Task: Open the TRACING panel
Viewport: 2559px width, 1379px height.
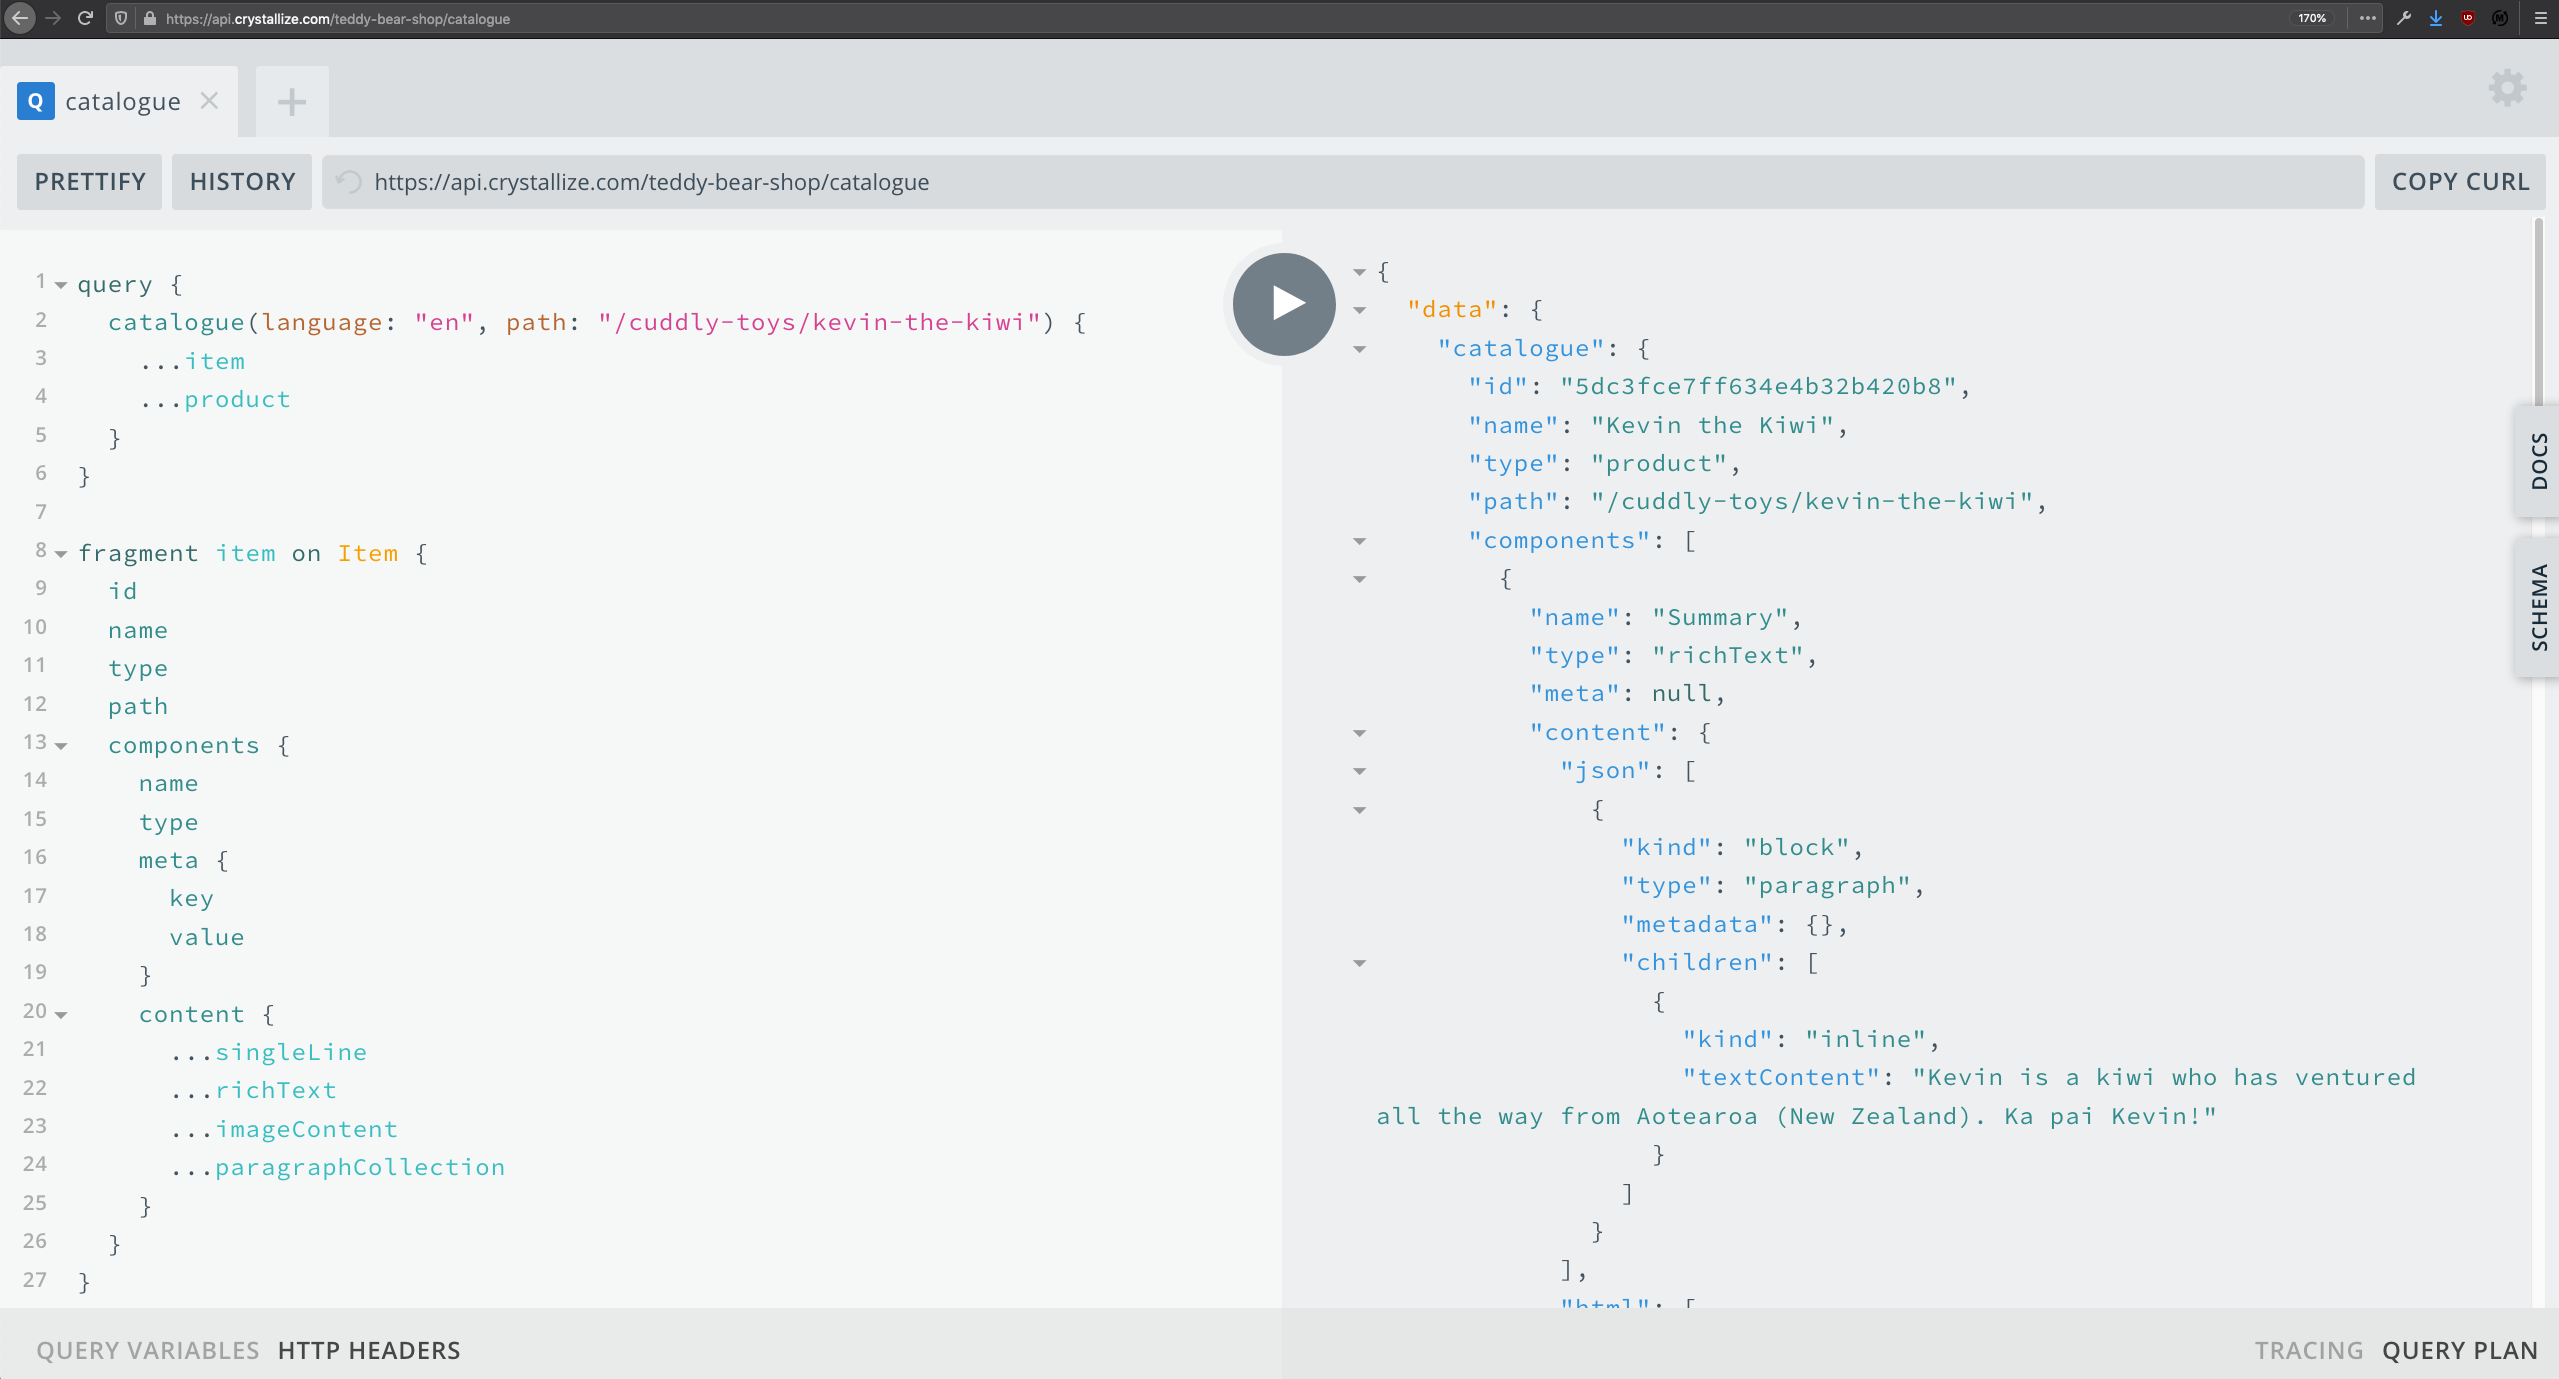Action: click(2308, 1350)
